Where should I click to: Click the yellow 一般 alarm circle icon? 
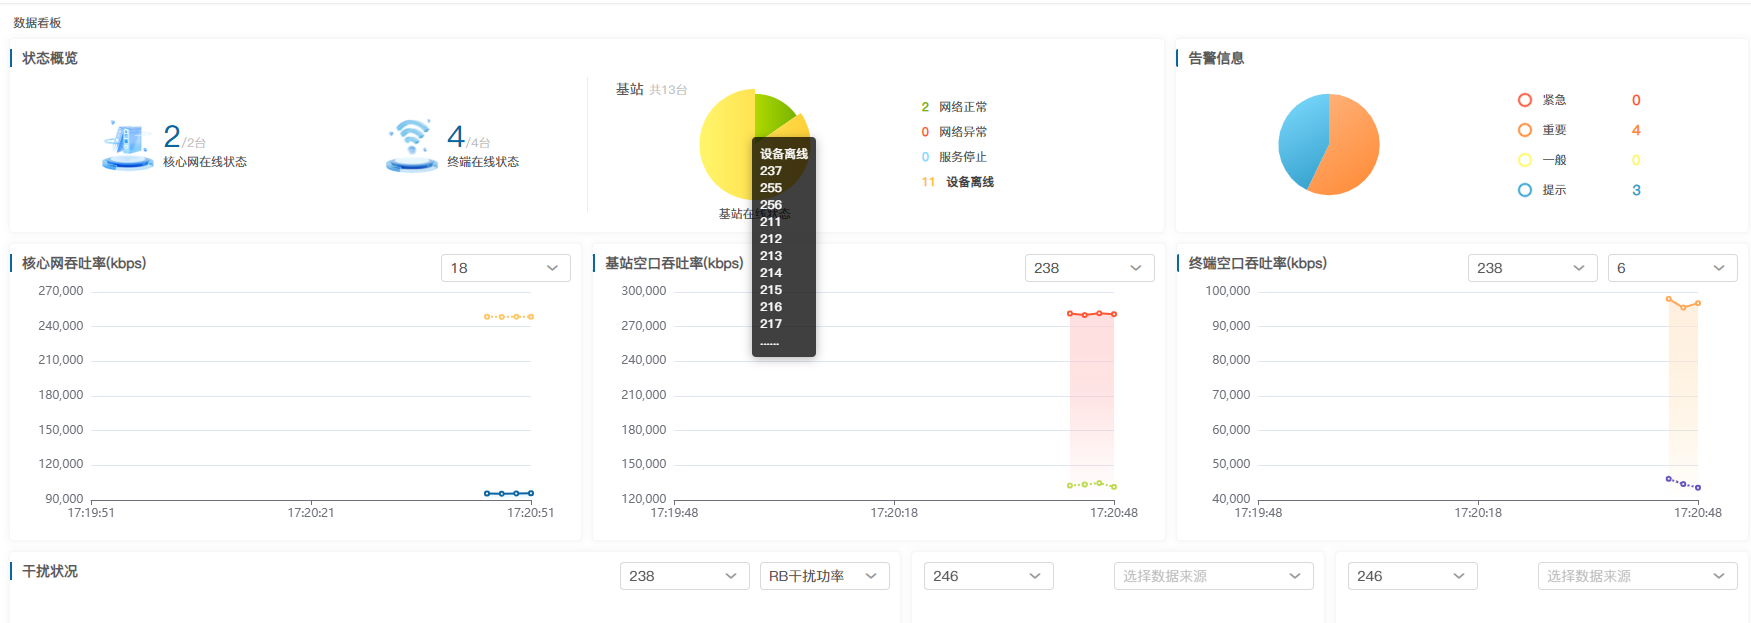coord(1524,160)
